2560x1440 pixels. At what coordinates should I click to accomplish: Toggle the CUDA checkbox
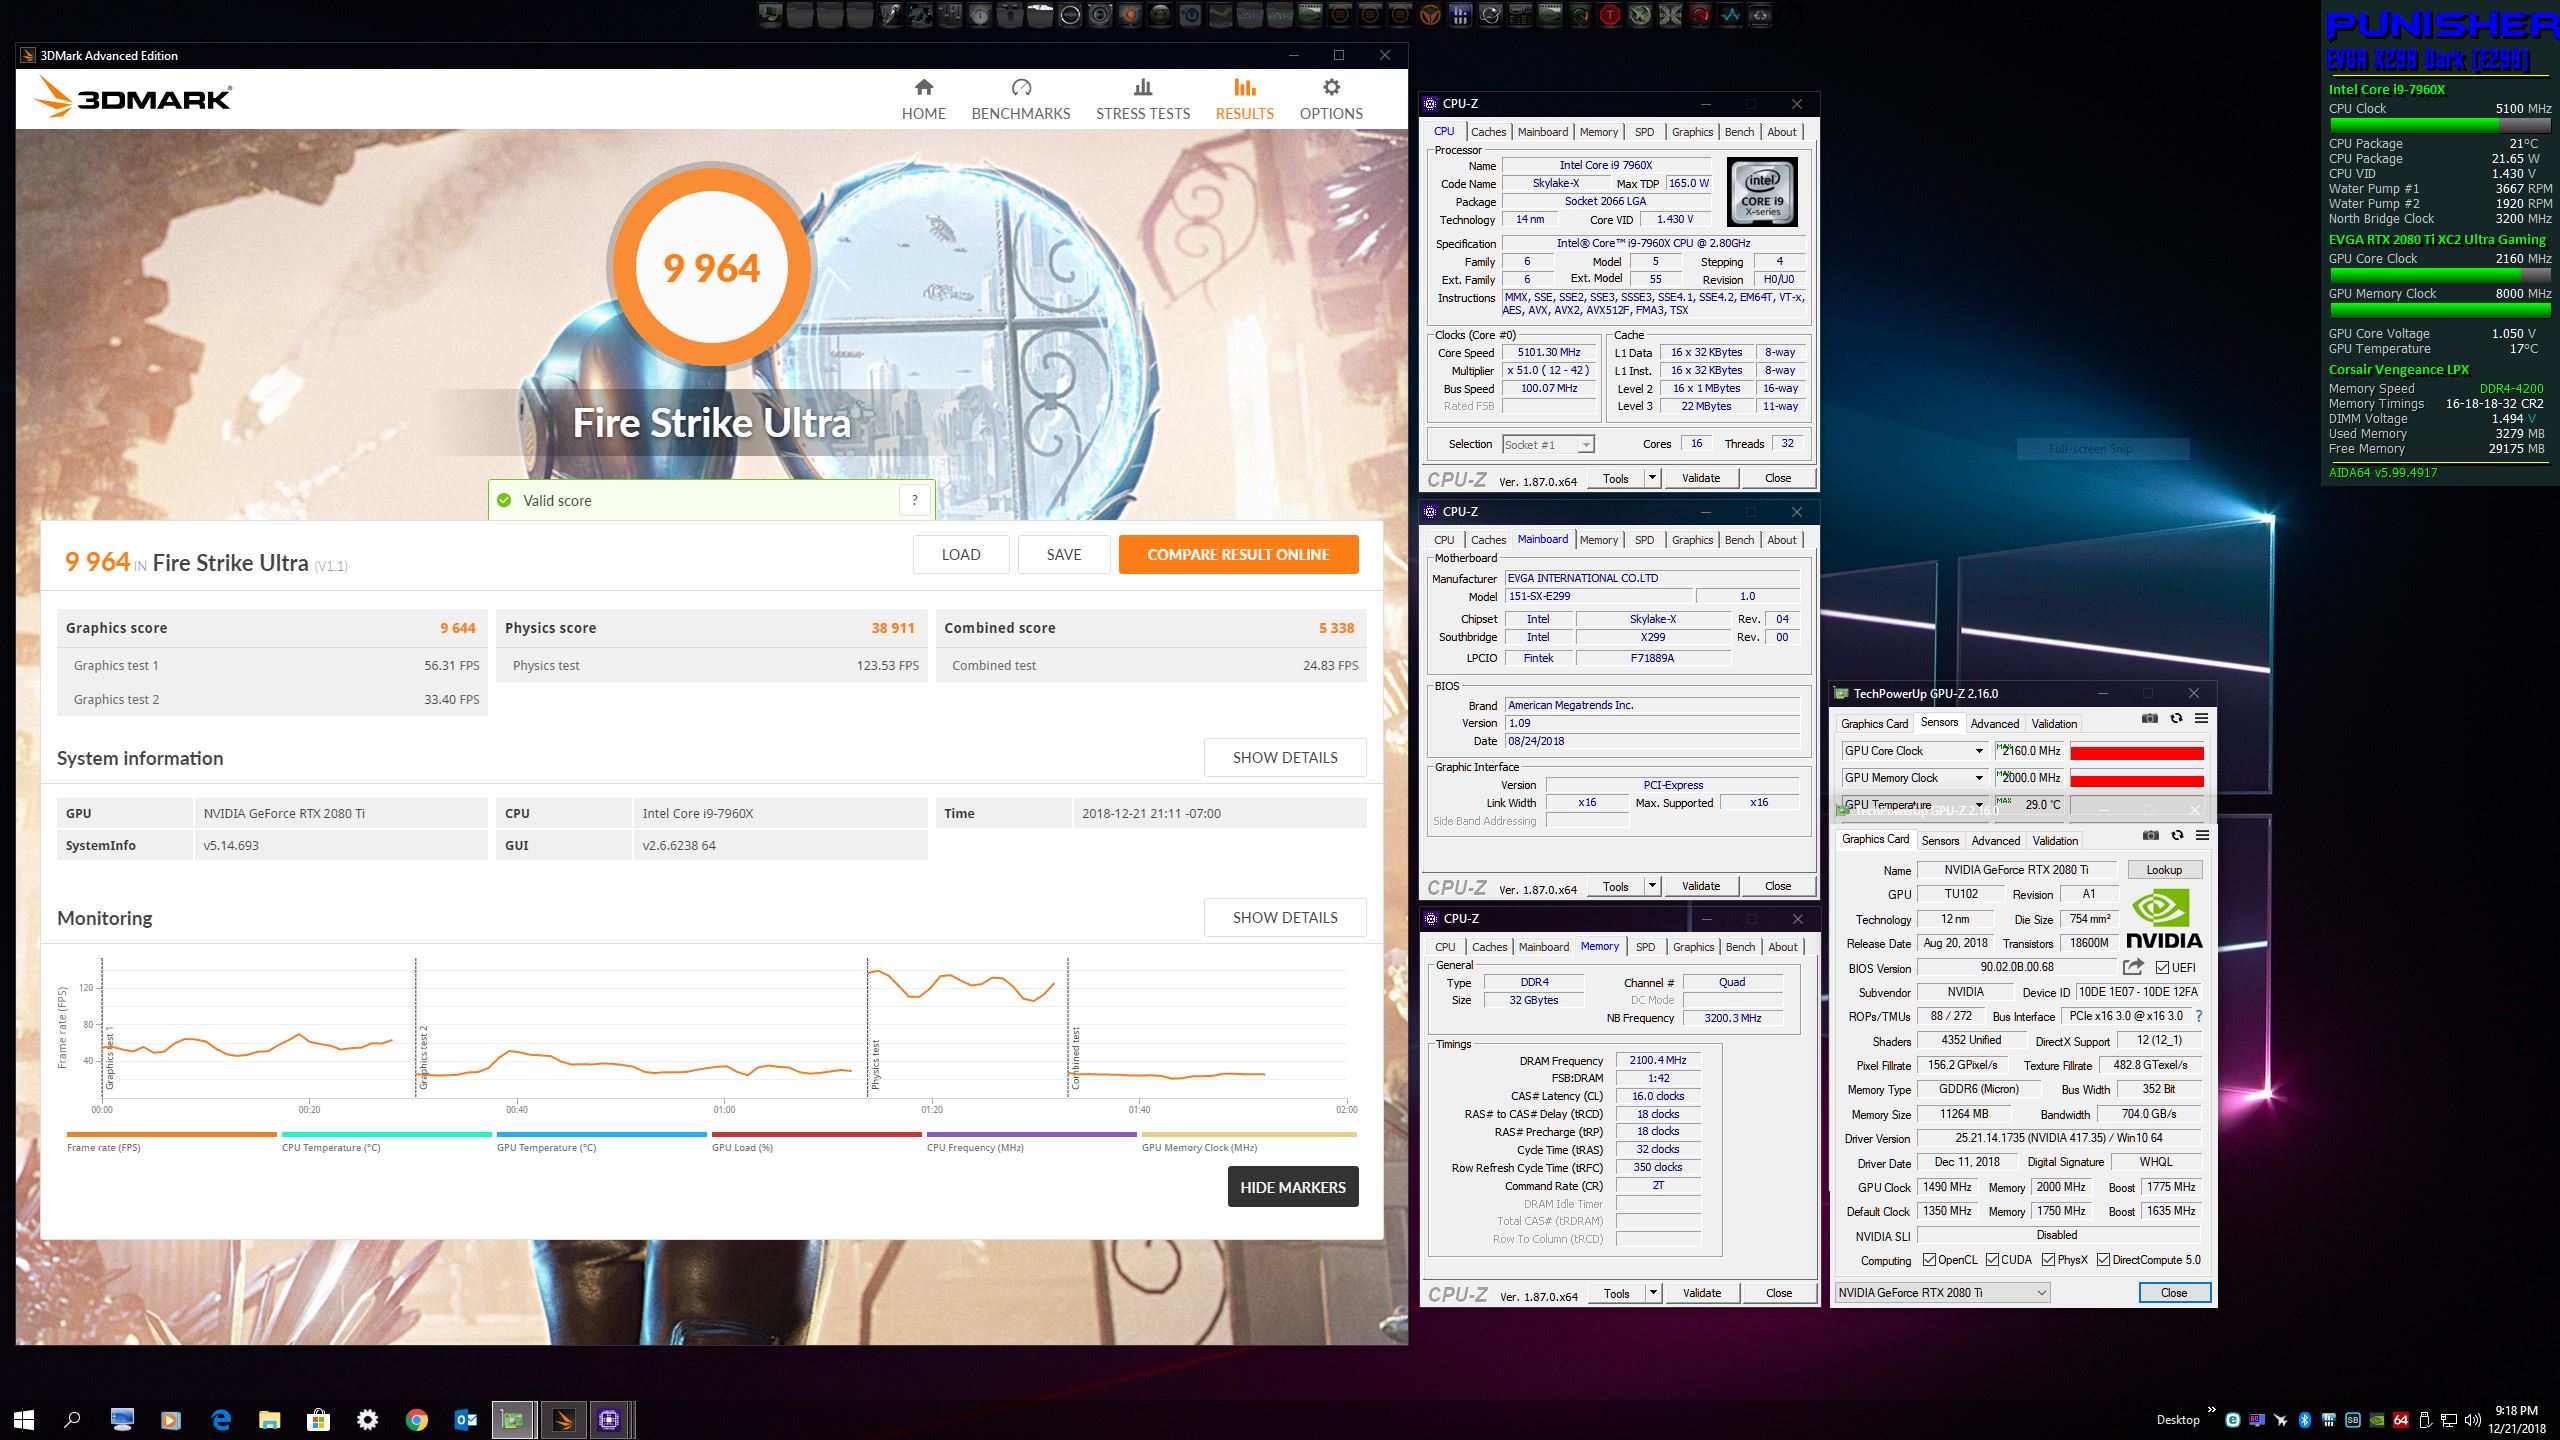point(1993,1260)
